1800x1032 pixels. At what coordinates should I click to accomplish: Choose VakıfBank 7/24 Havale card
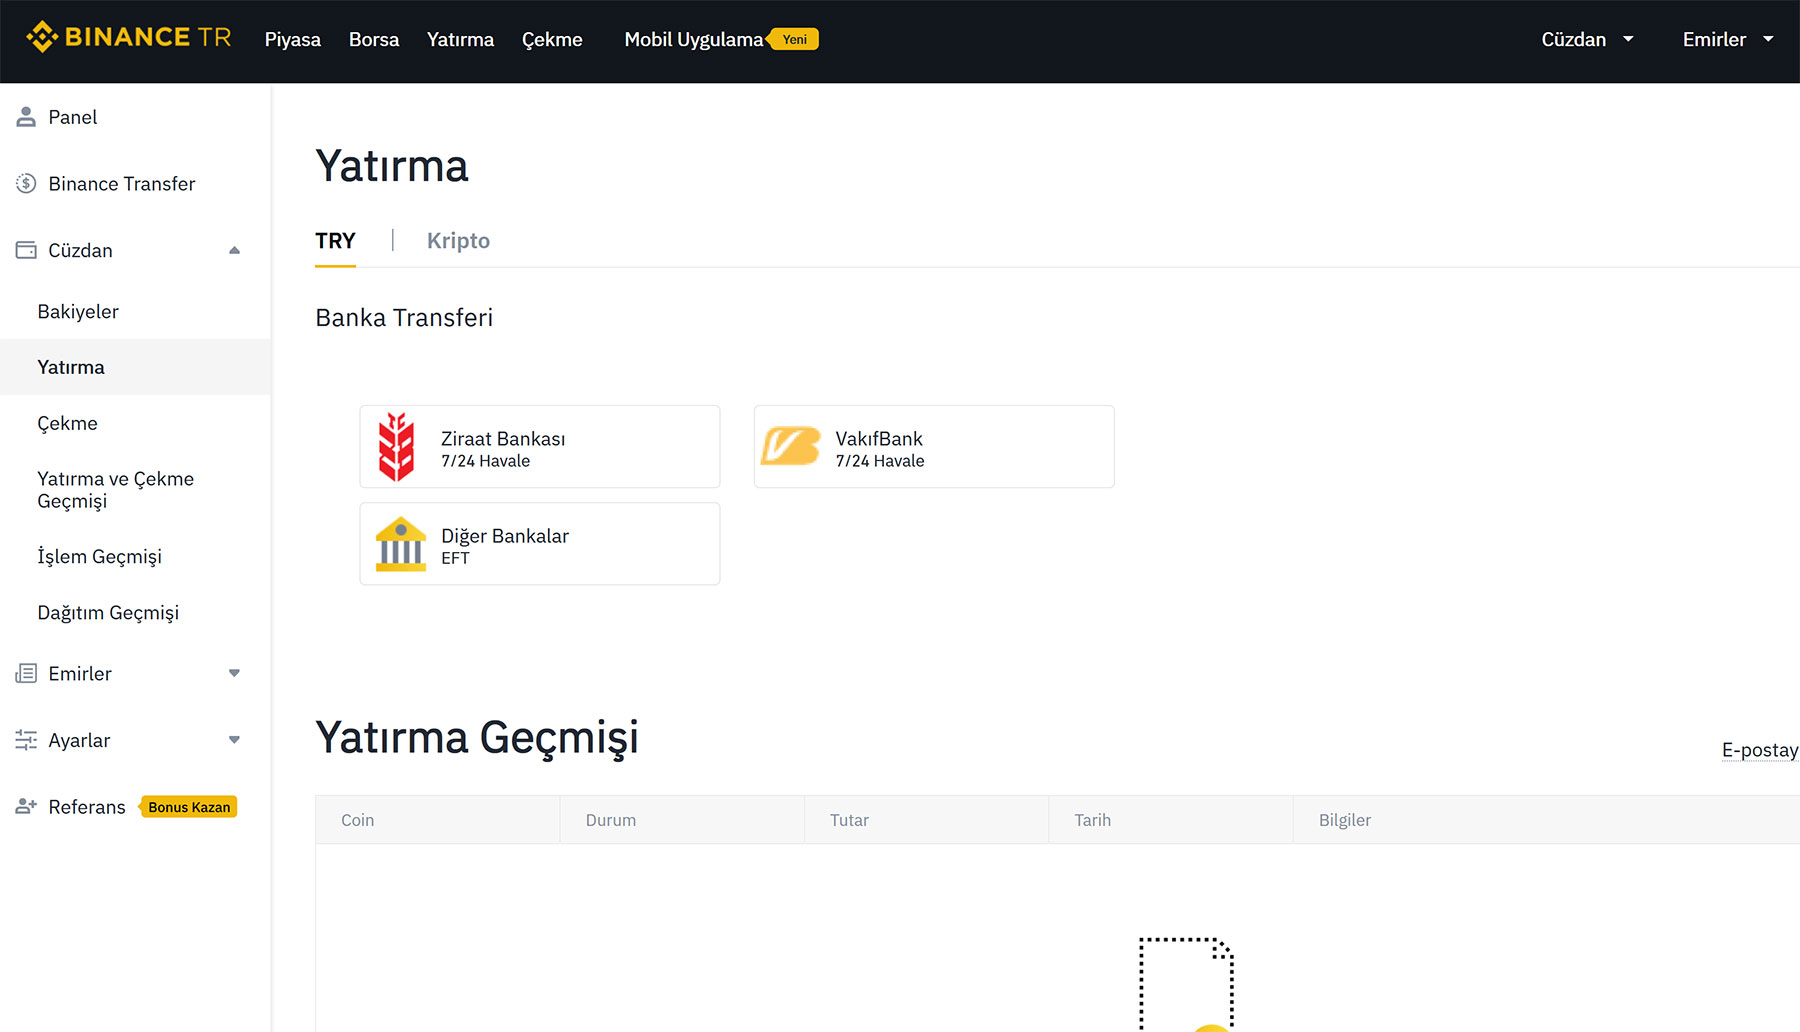tap(934, 447)
